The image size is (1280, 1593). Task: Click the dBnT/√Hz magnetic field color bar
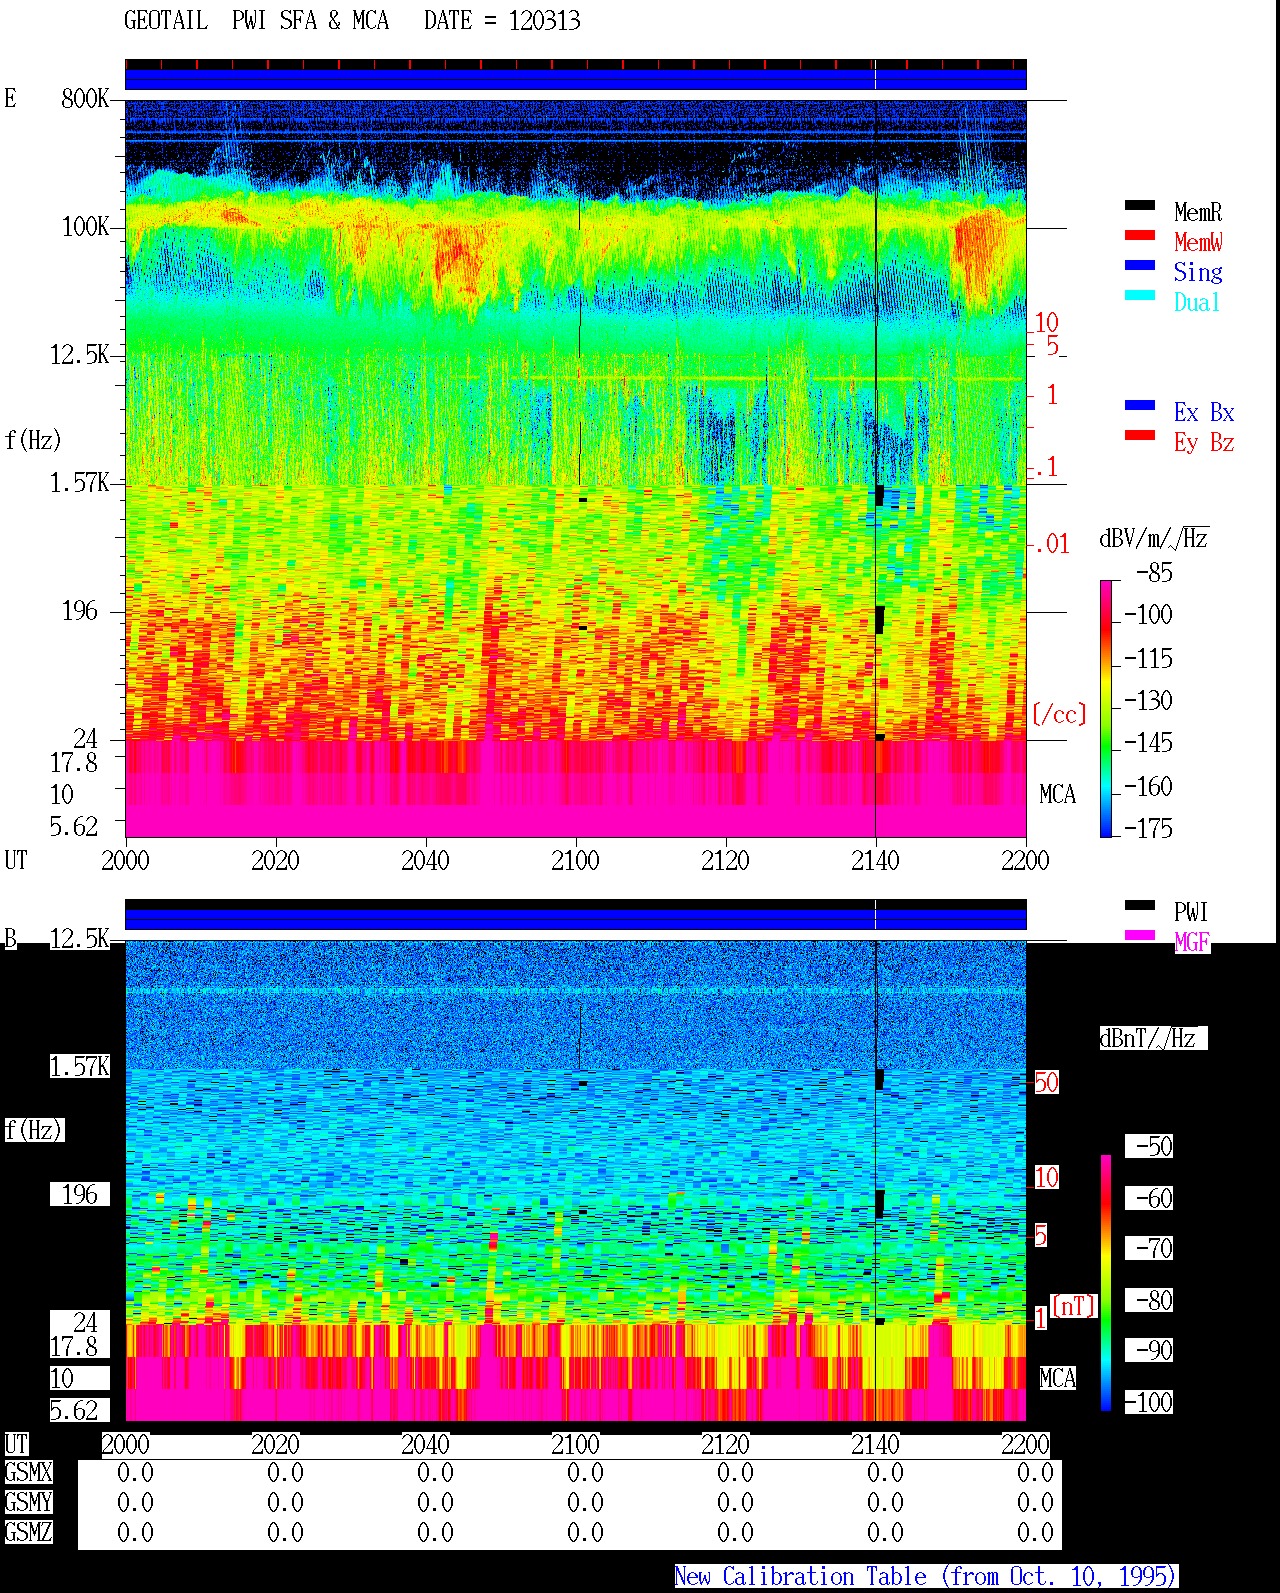[x=1106, y=1283]
